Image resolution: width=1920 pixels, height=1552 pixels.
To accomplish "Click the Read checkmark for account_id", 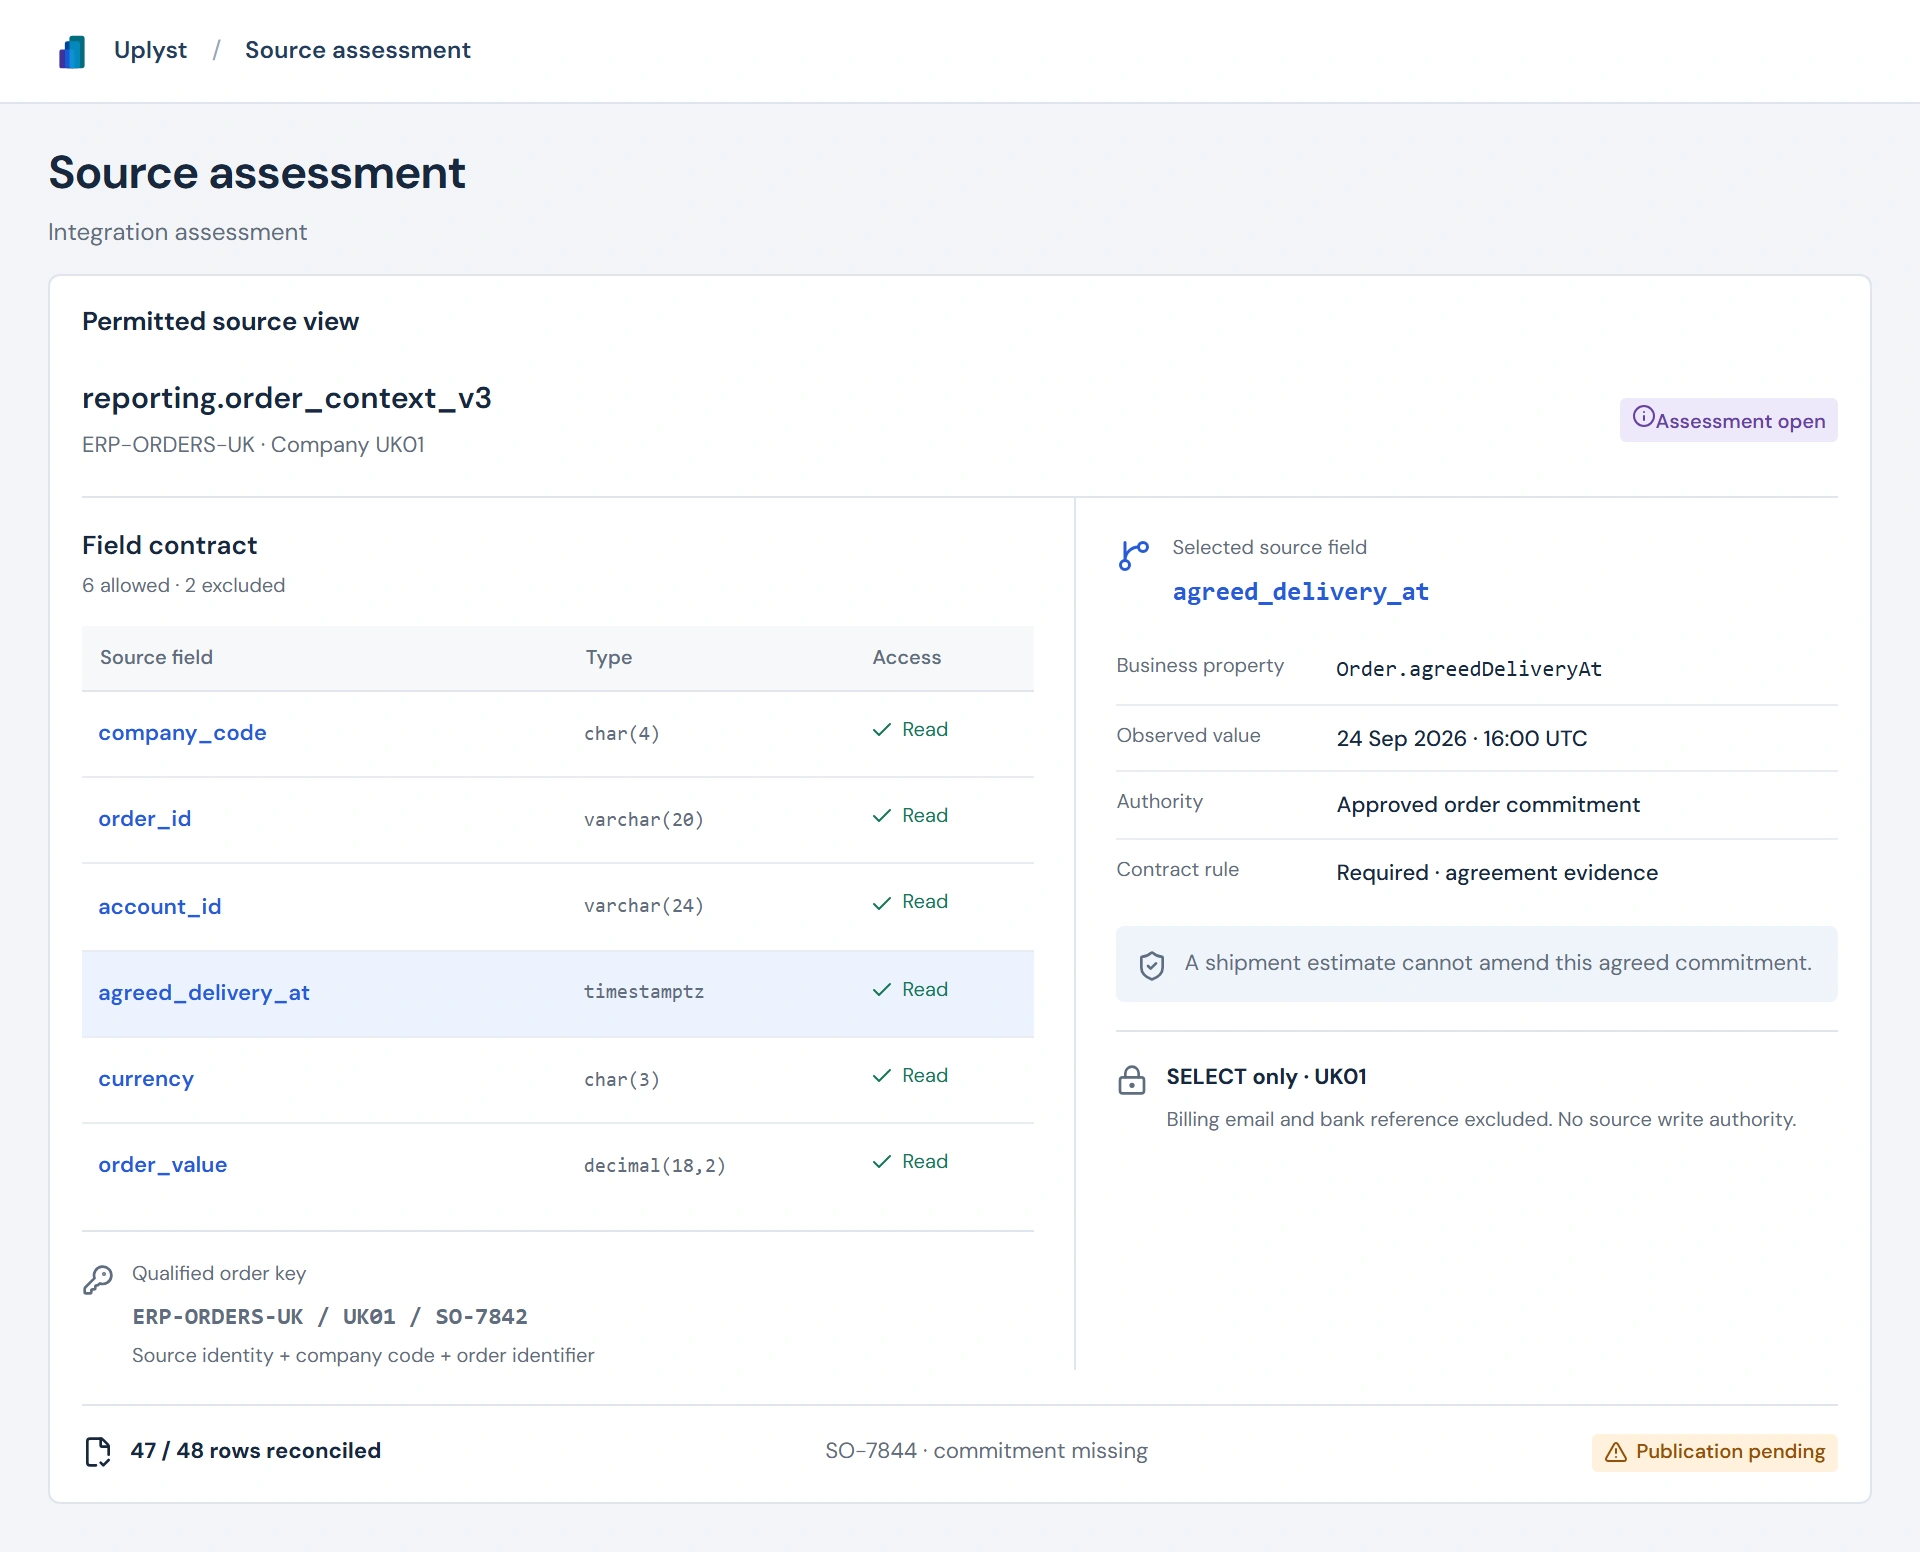I will (x=881, y=903).
